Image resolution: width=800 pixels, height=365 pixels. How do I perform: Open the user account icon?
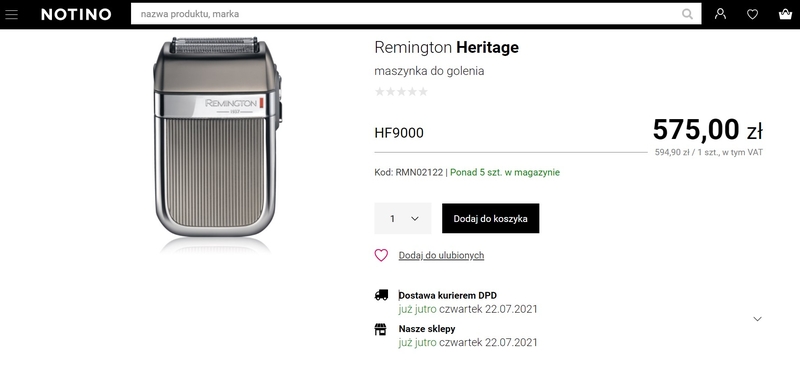point(720,14)
